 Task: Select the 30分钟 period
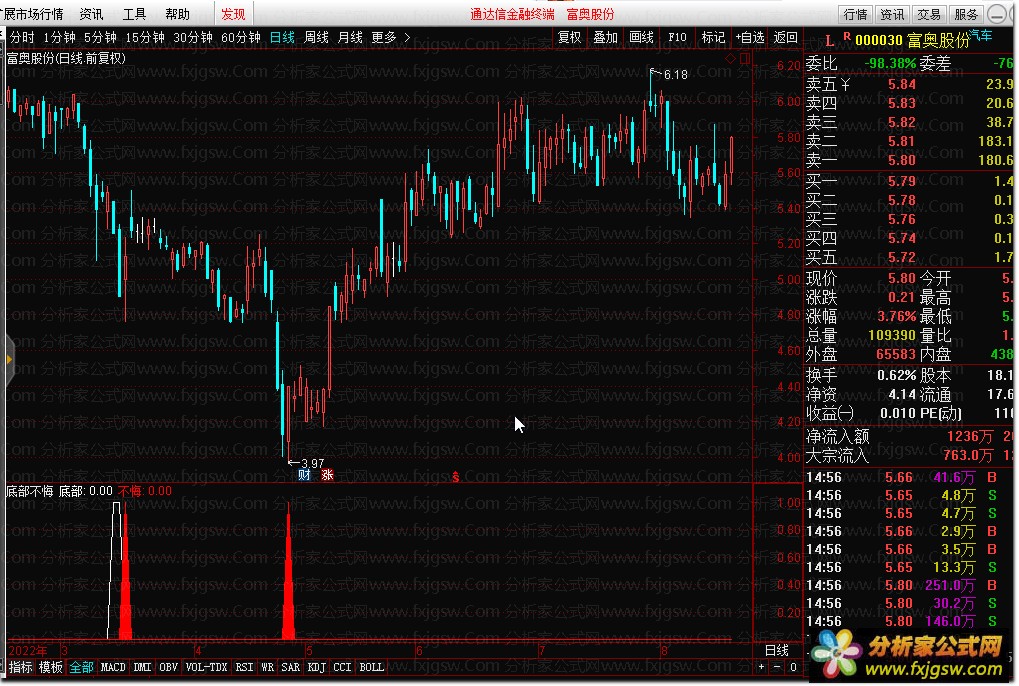point(193,38)
